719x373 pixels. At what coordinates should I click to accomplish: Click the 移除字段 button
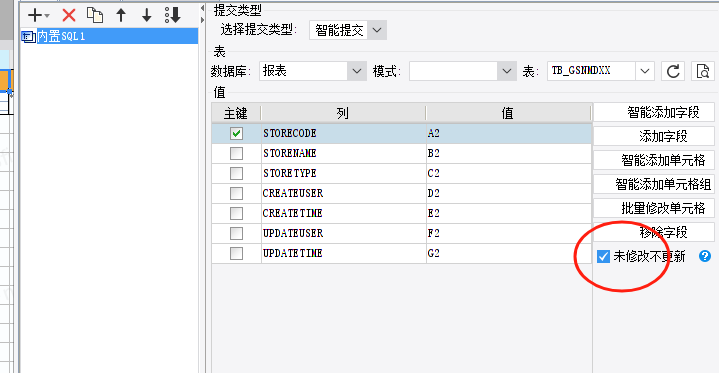point(654,232)
